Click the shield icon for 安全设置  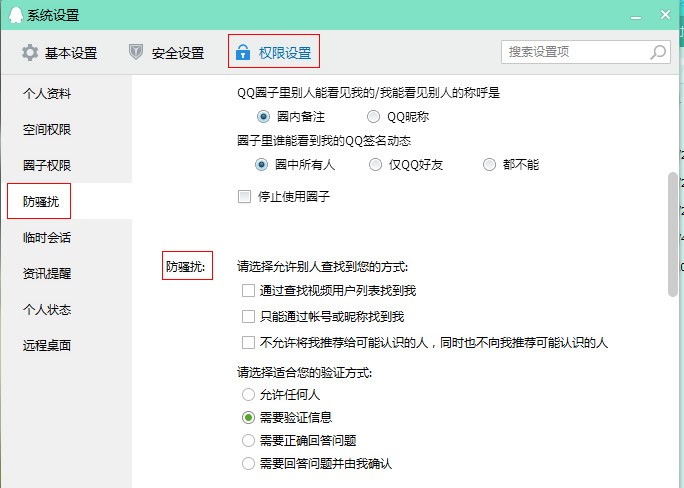click(136, 52)
